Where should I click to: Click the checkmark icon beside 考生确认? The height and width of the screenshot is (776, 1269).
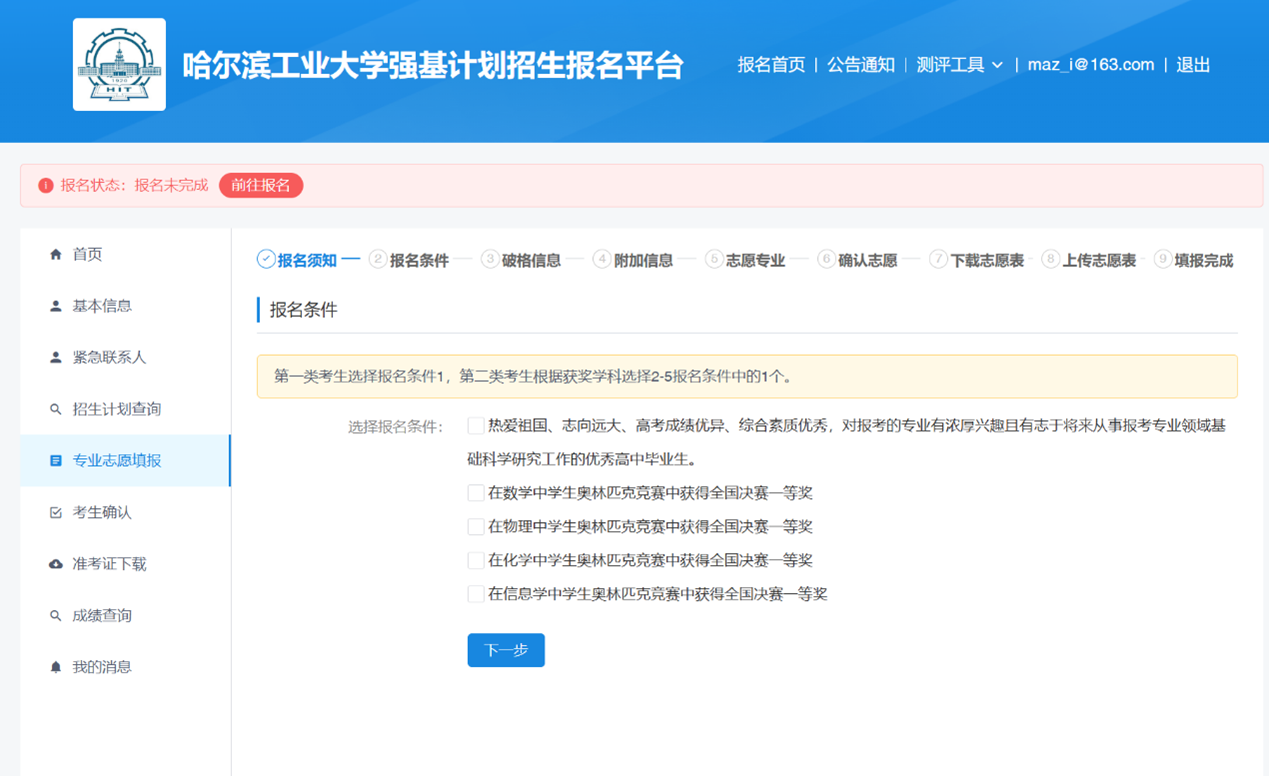56,512
